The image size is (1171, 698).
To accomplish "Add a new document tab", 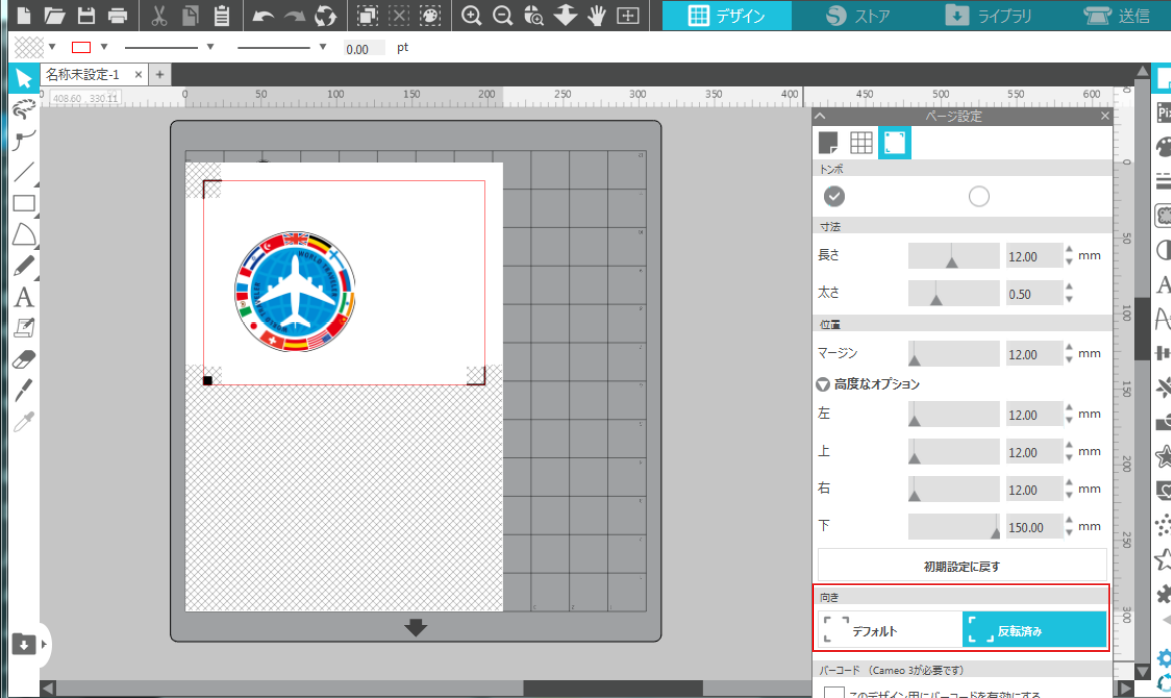I will pos(160,75).
